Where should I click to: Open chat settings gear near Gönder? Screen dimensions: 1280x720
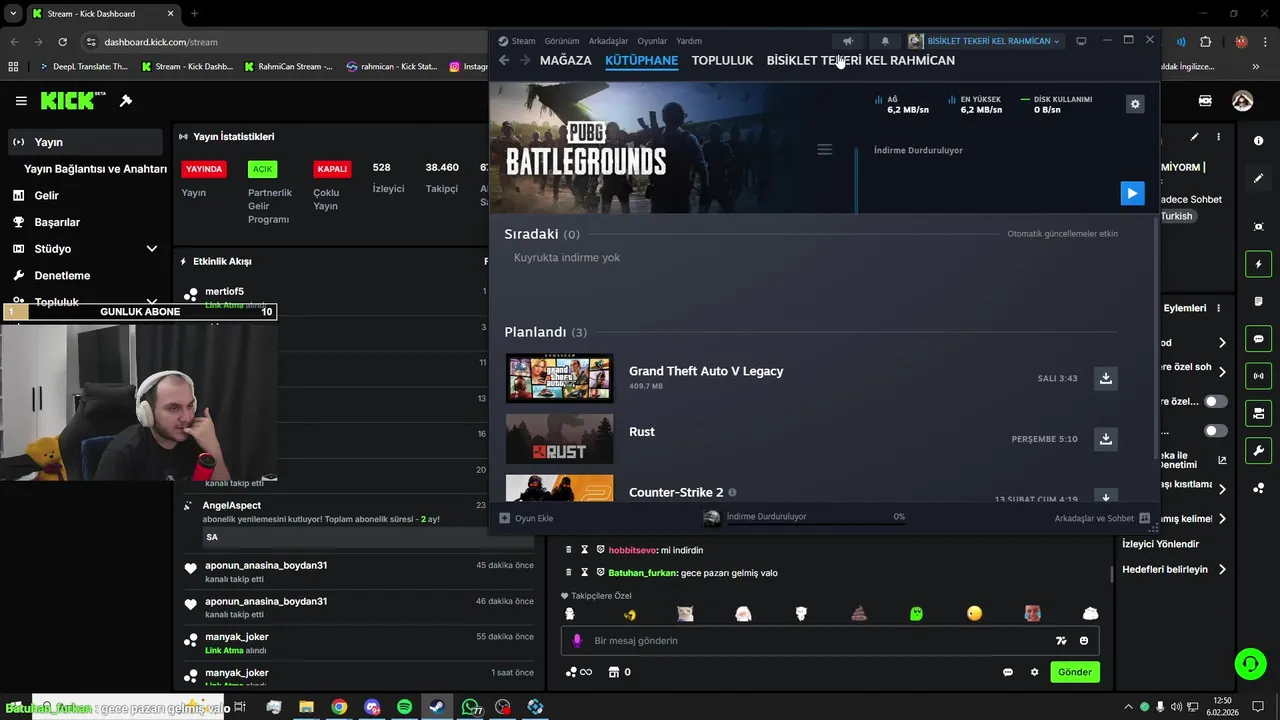click(x=1035, y=672)
